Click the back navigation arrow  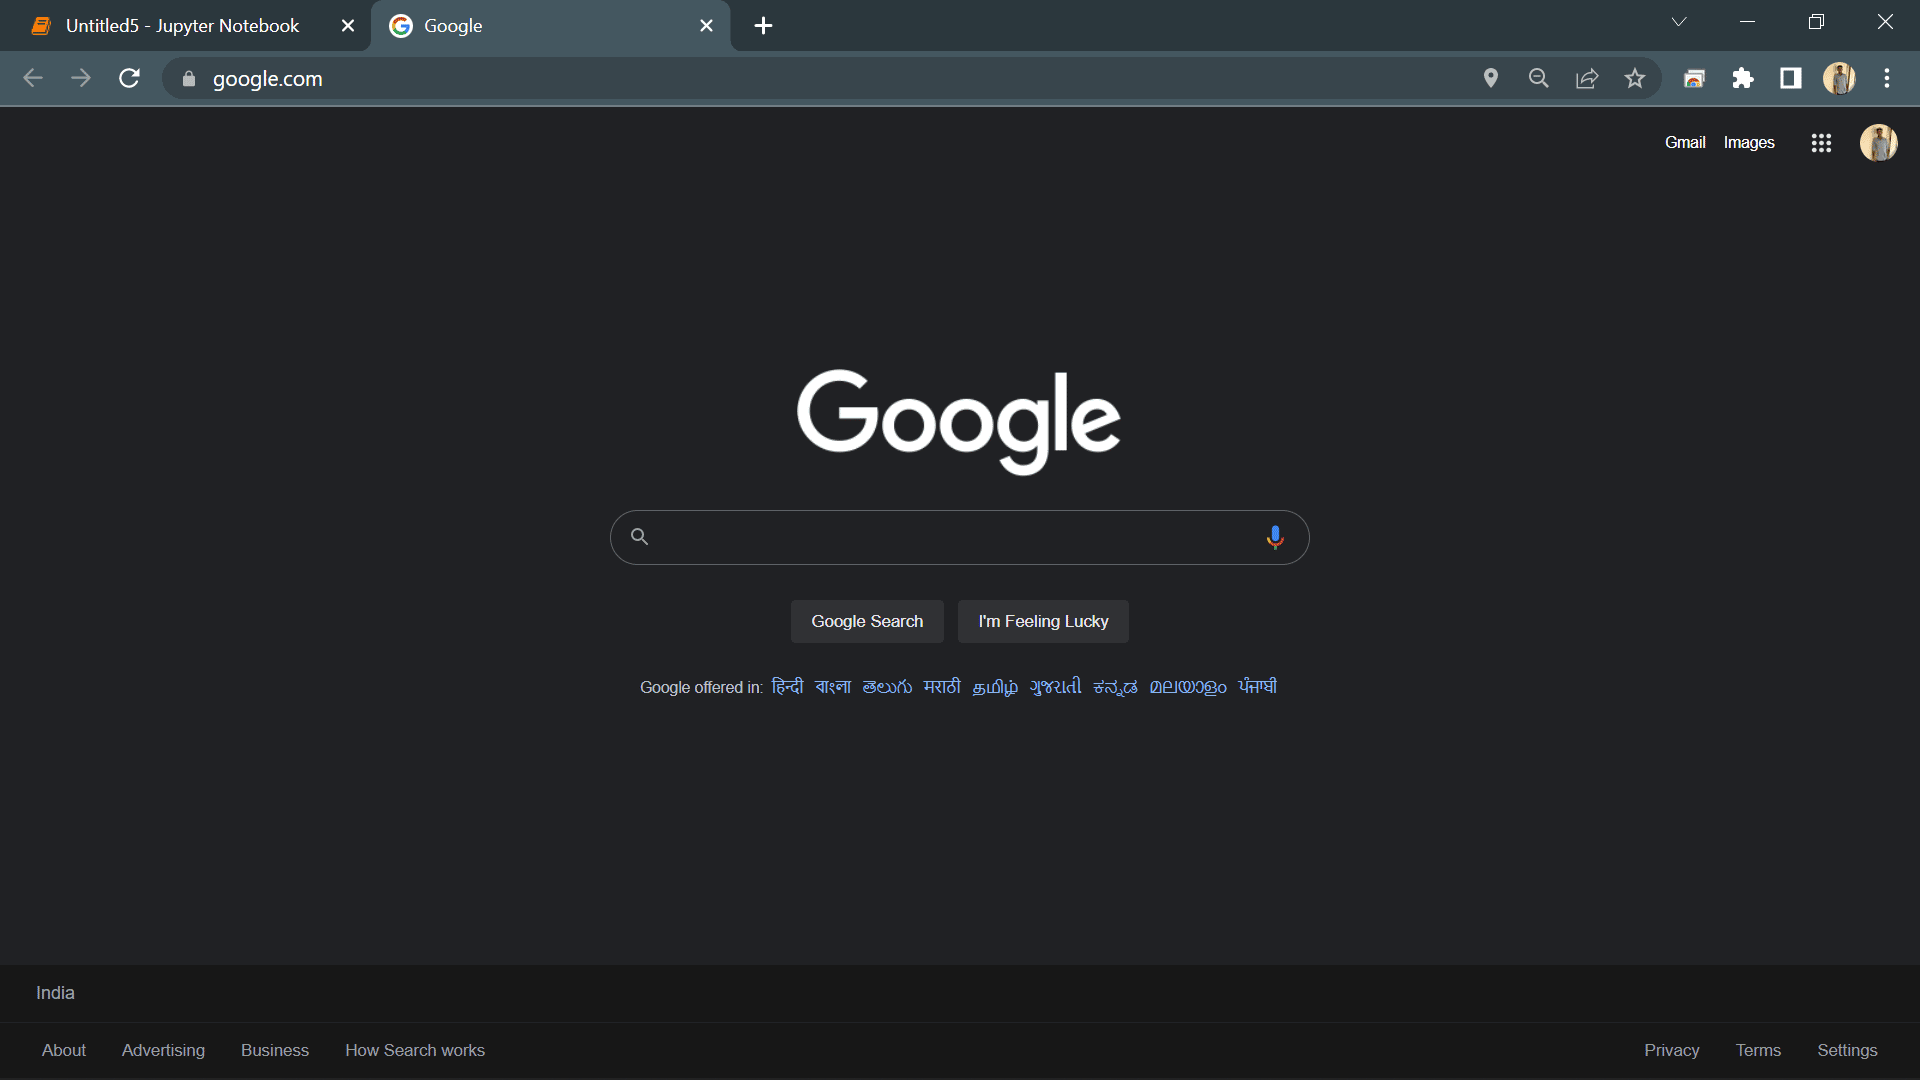point(33,78)
